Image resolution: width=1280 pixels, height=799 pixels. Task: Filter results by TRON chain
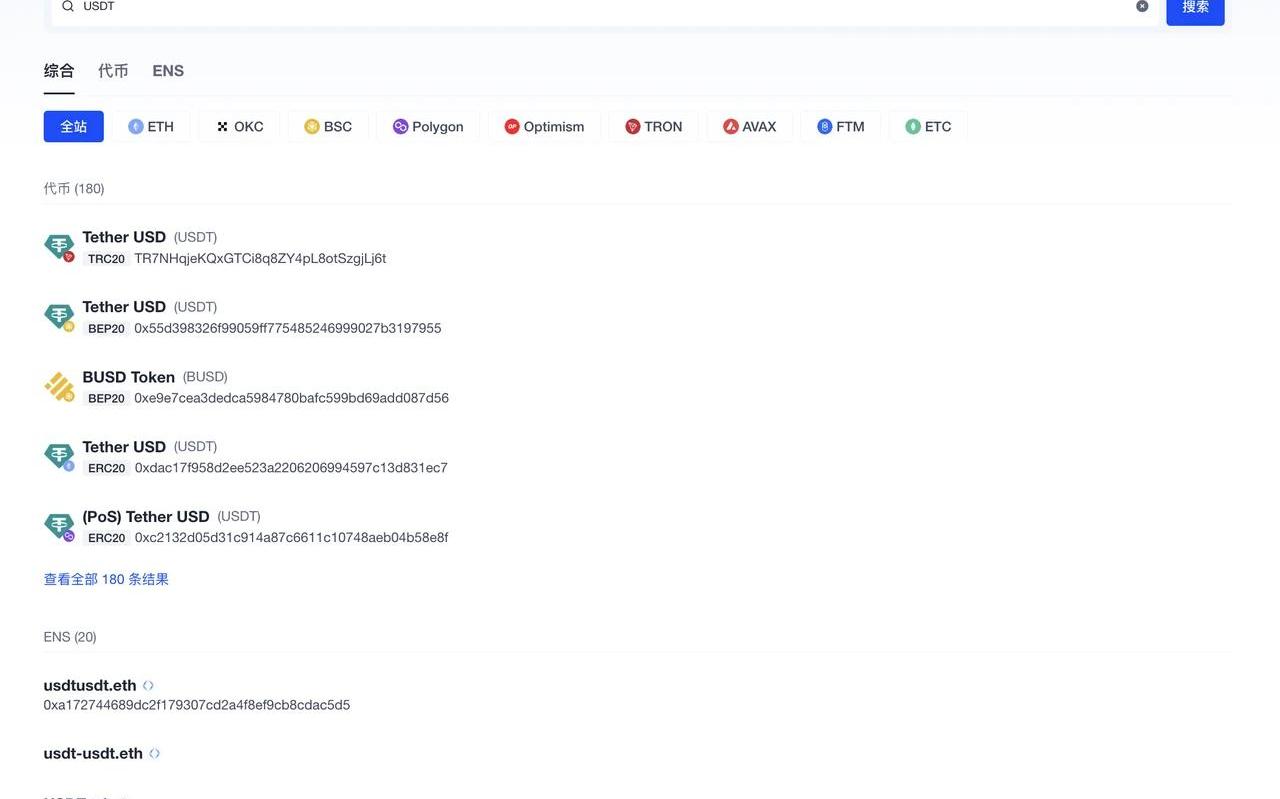point(653,127)
